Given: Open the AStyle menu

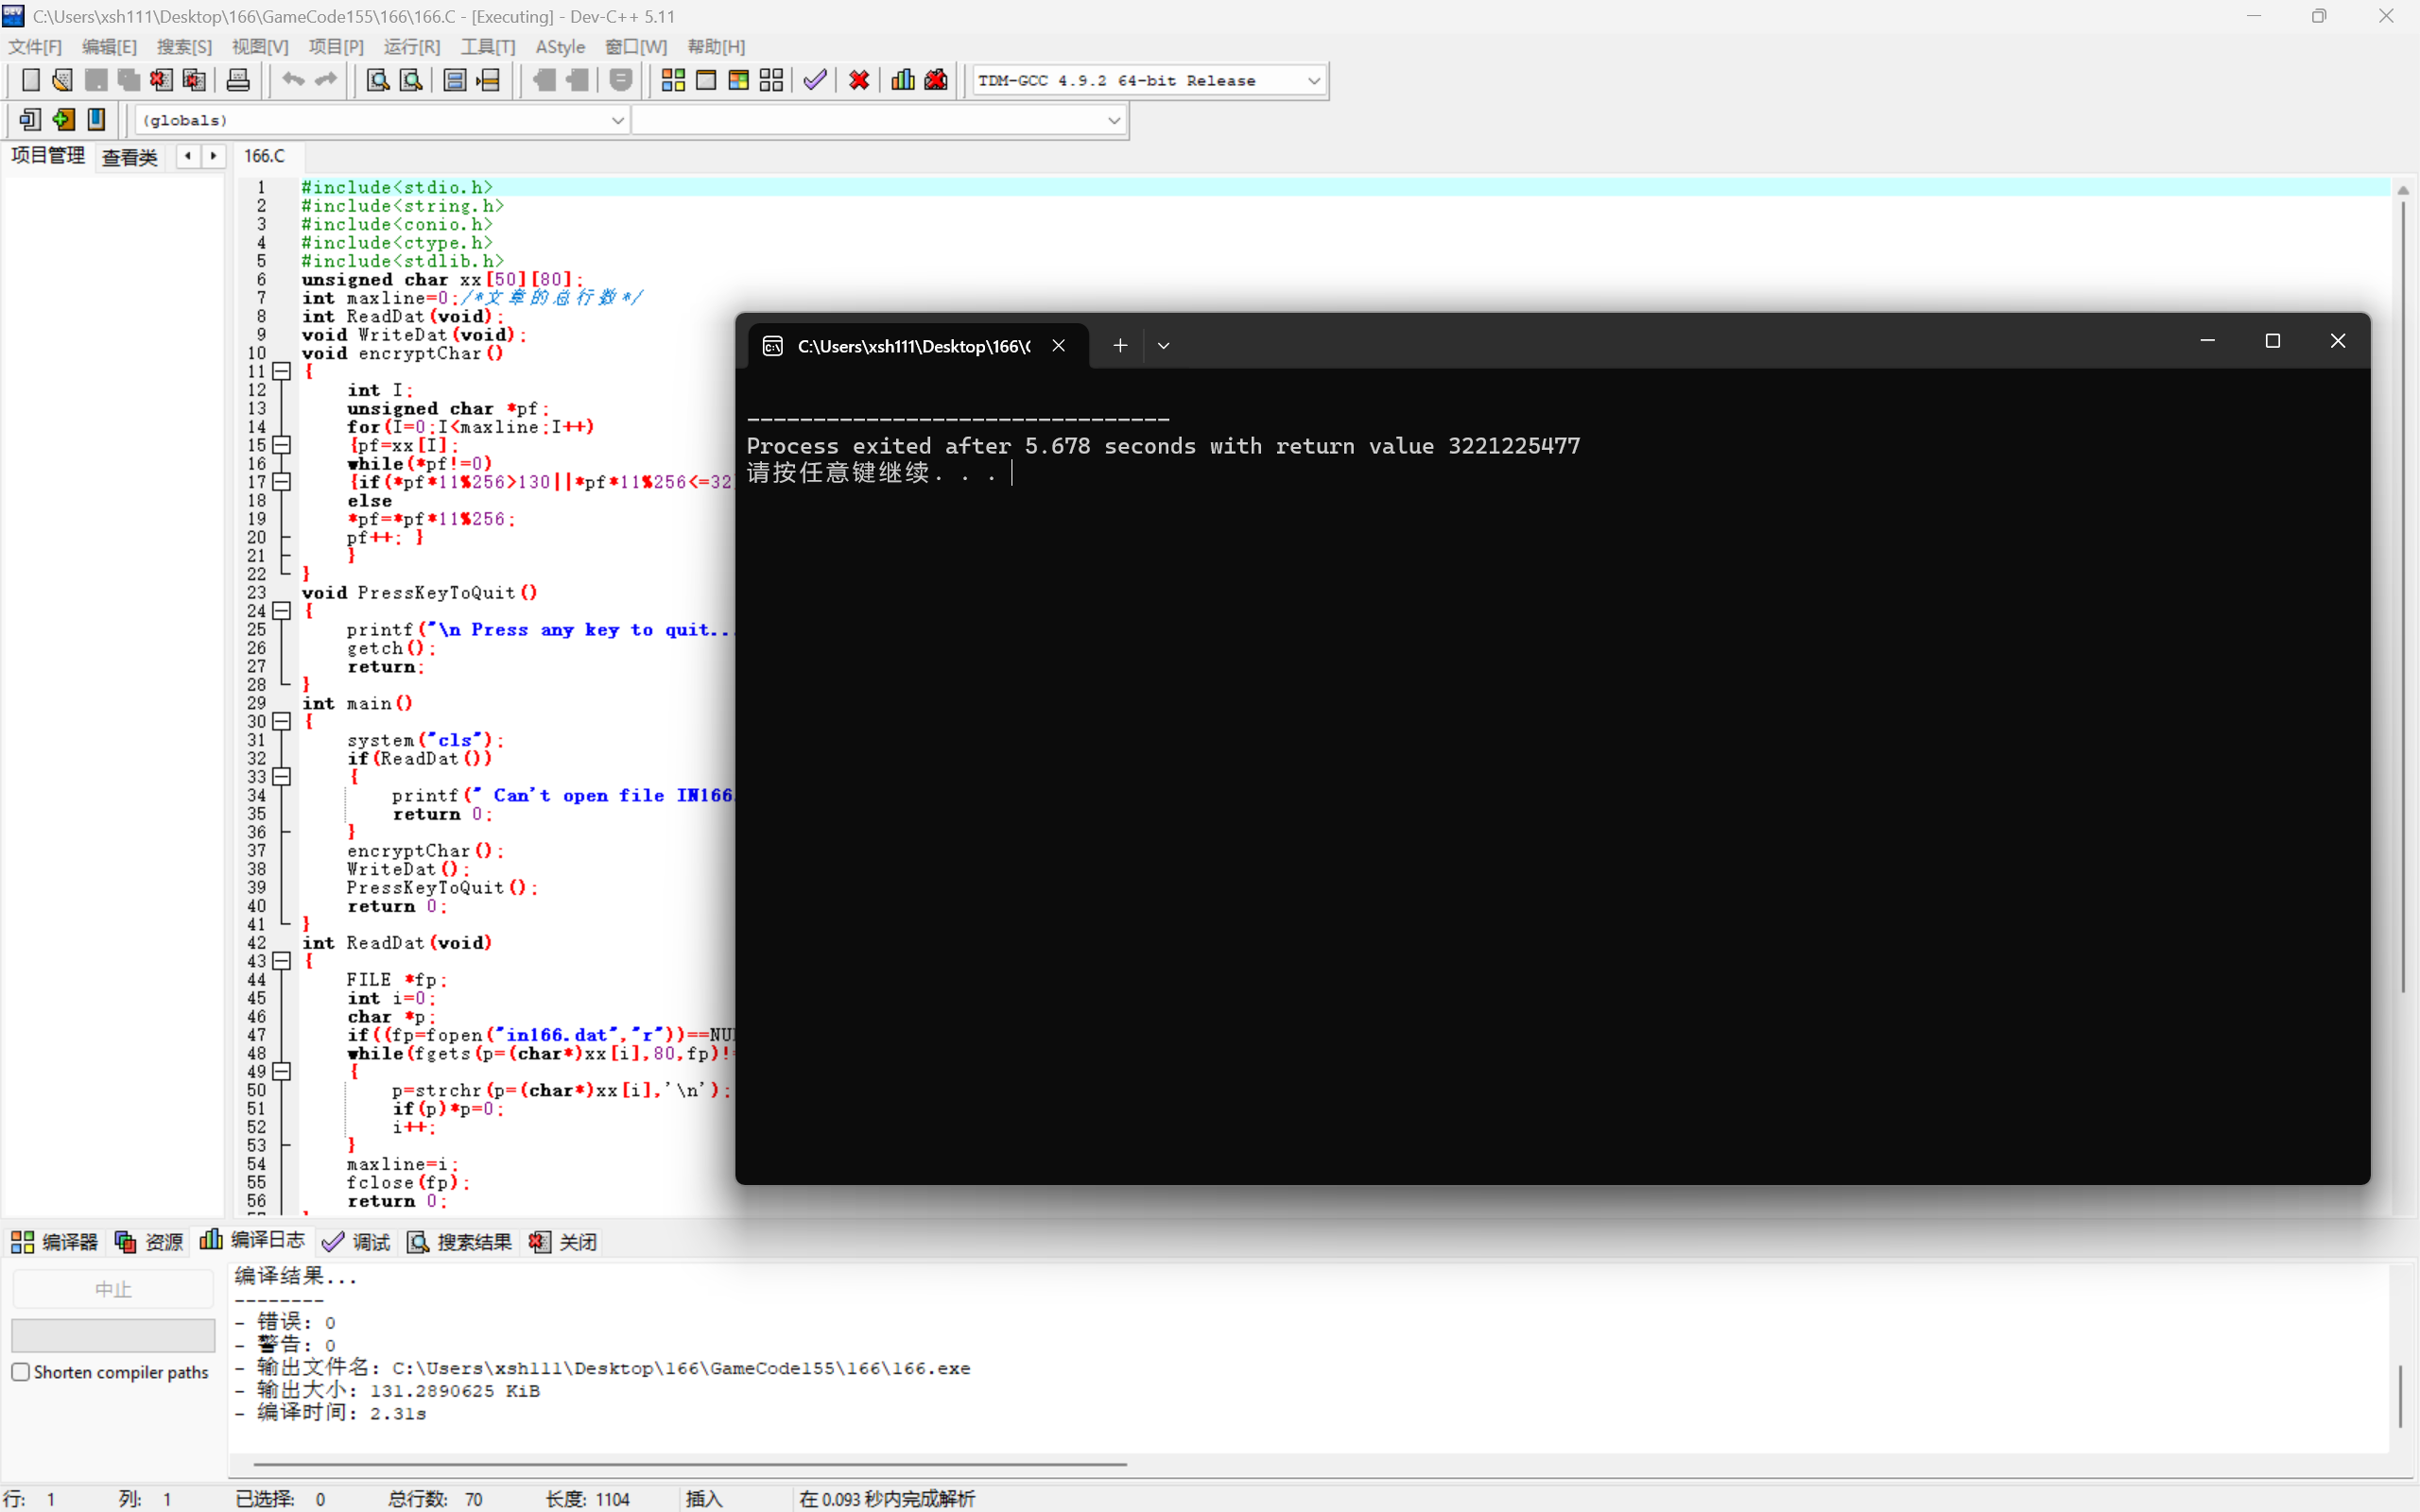Looking at the screenshot, I should coord(560,47).
